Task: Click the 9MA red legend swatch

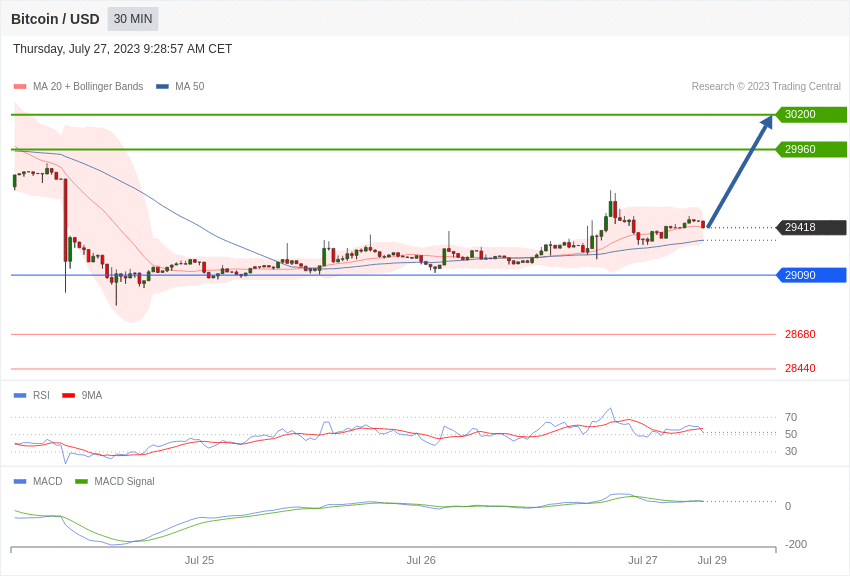Action: (68, 396)
